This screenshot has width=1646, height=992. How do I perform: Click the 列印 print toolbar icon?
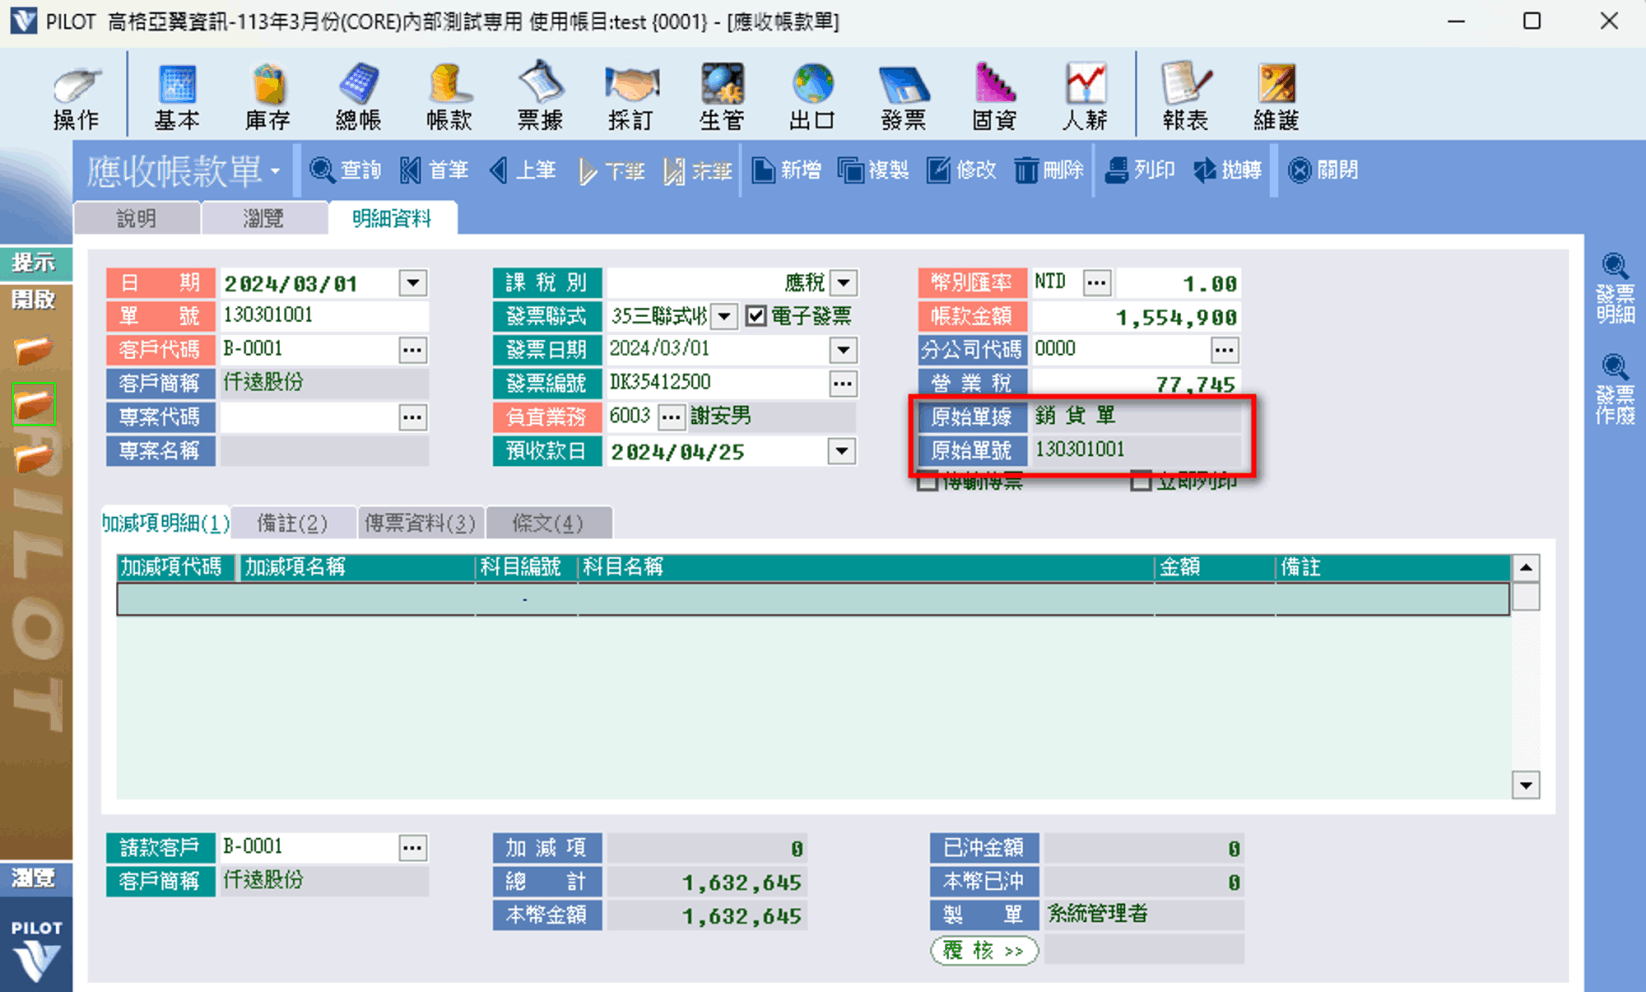click(1140, 171)
